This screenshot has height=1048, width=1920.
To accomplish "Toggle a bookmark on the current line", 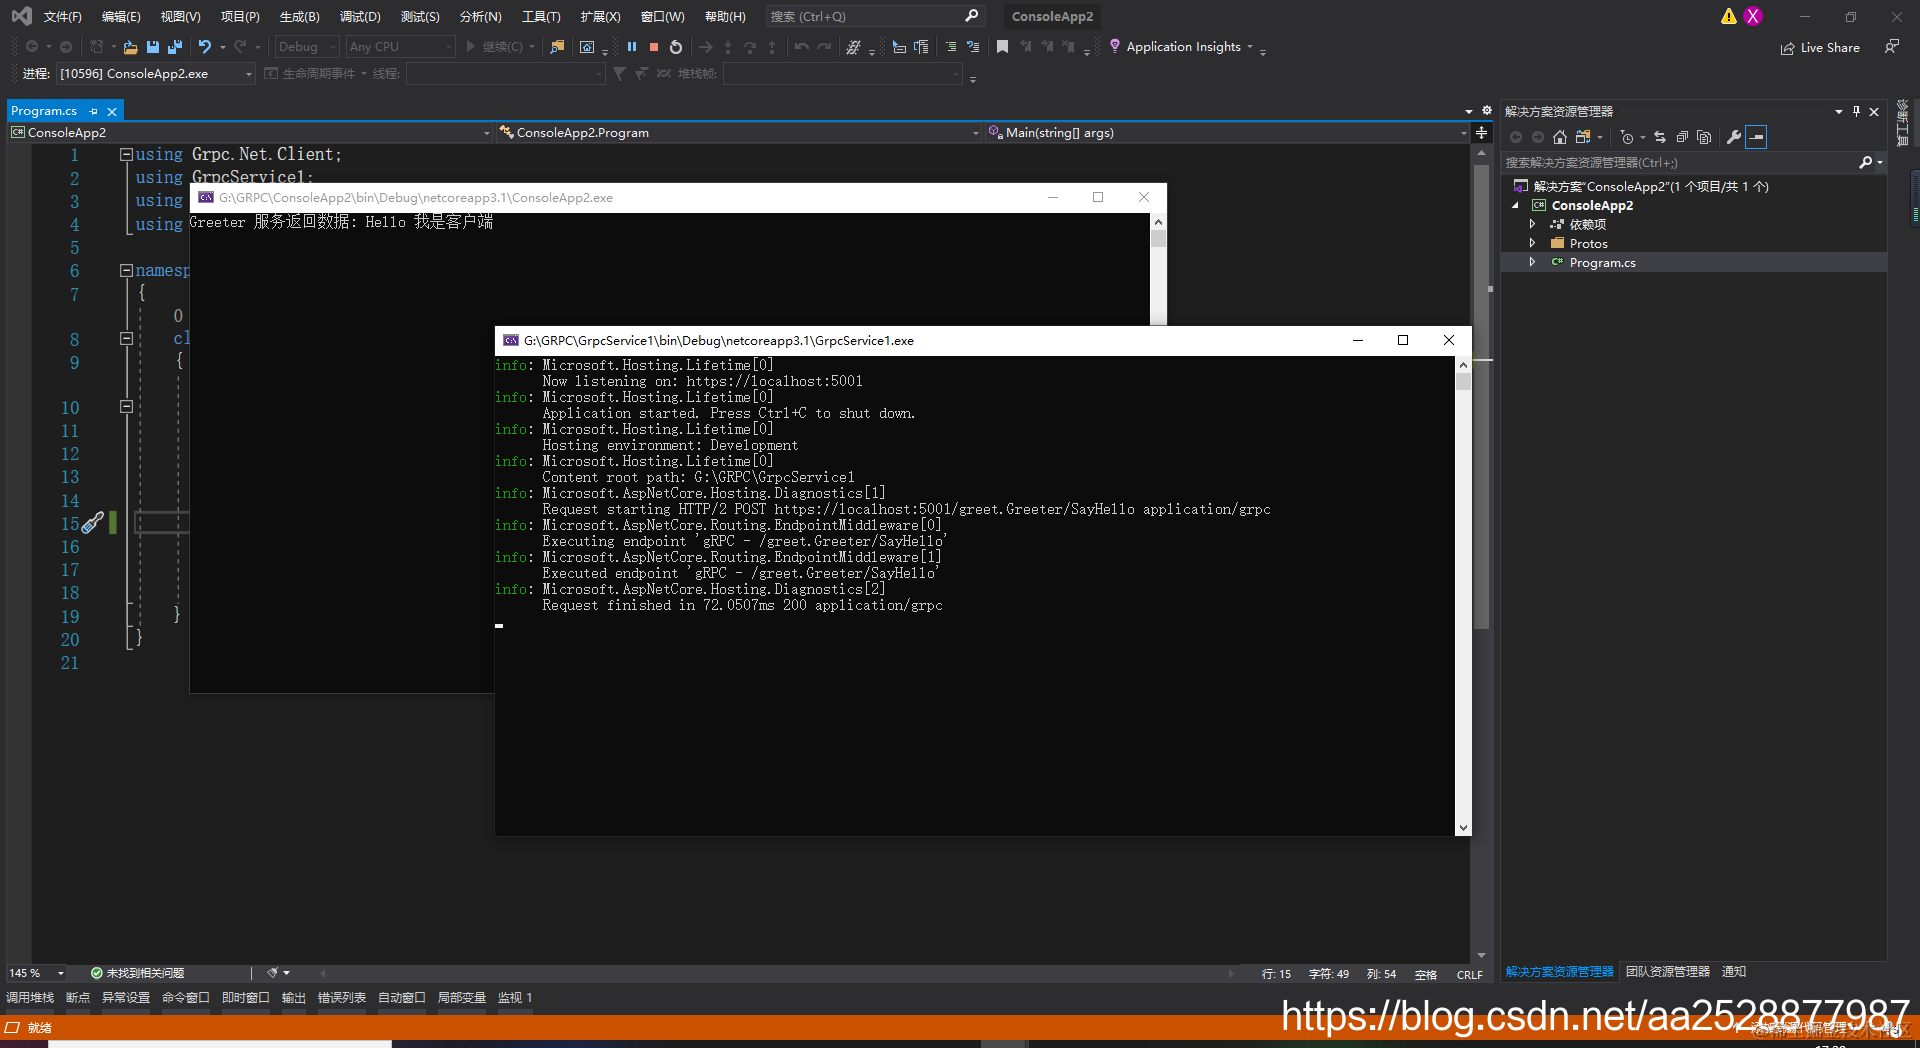I will (1002, 47).
